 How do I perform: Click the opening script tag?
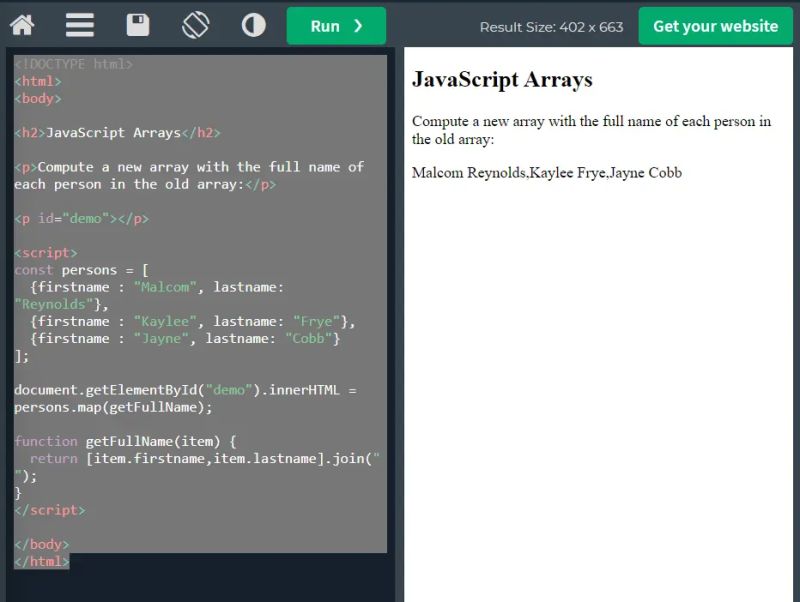(44, 252)
